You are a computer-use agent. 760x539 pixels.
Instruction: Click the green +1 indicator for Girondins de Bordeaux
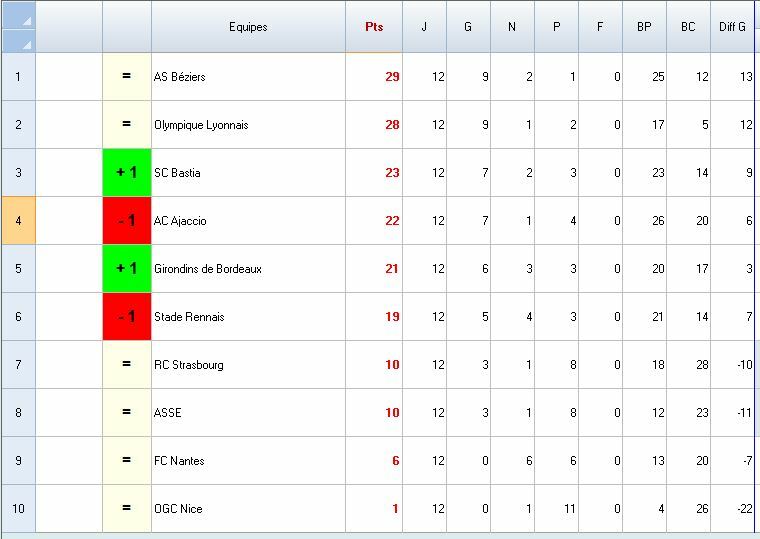click(x=127, y=269)
